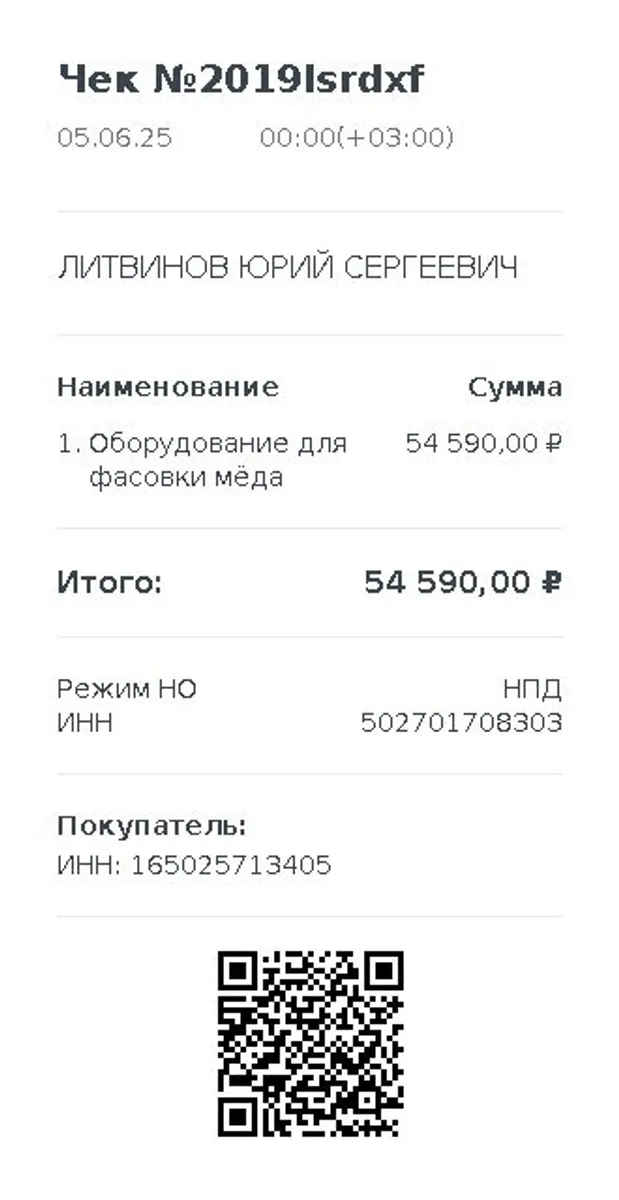The height and width of the screenshot is (1200, 619).
Task: Select the date 05.06.25
Action: click(x=114, y=138)
